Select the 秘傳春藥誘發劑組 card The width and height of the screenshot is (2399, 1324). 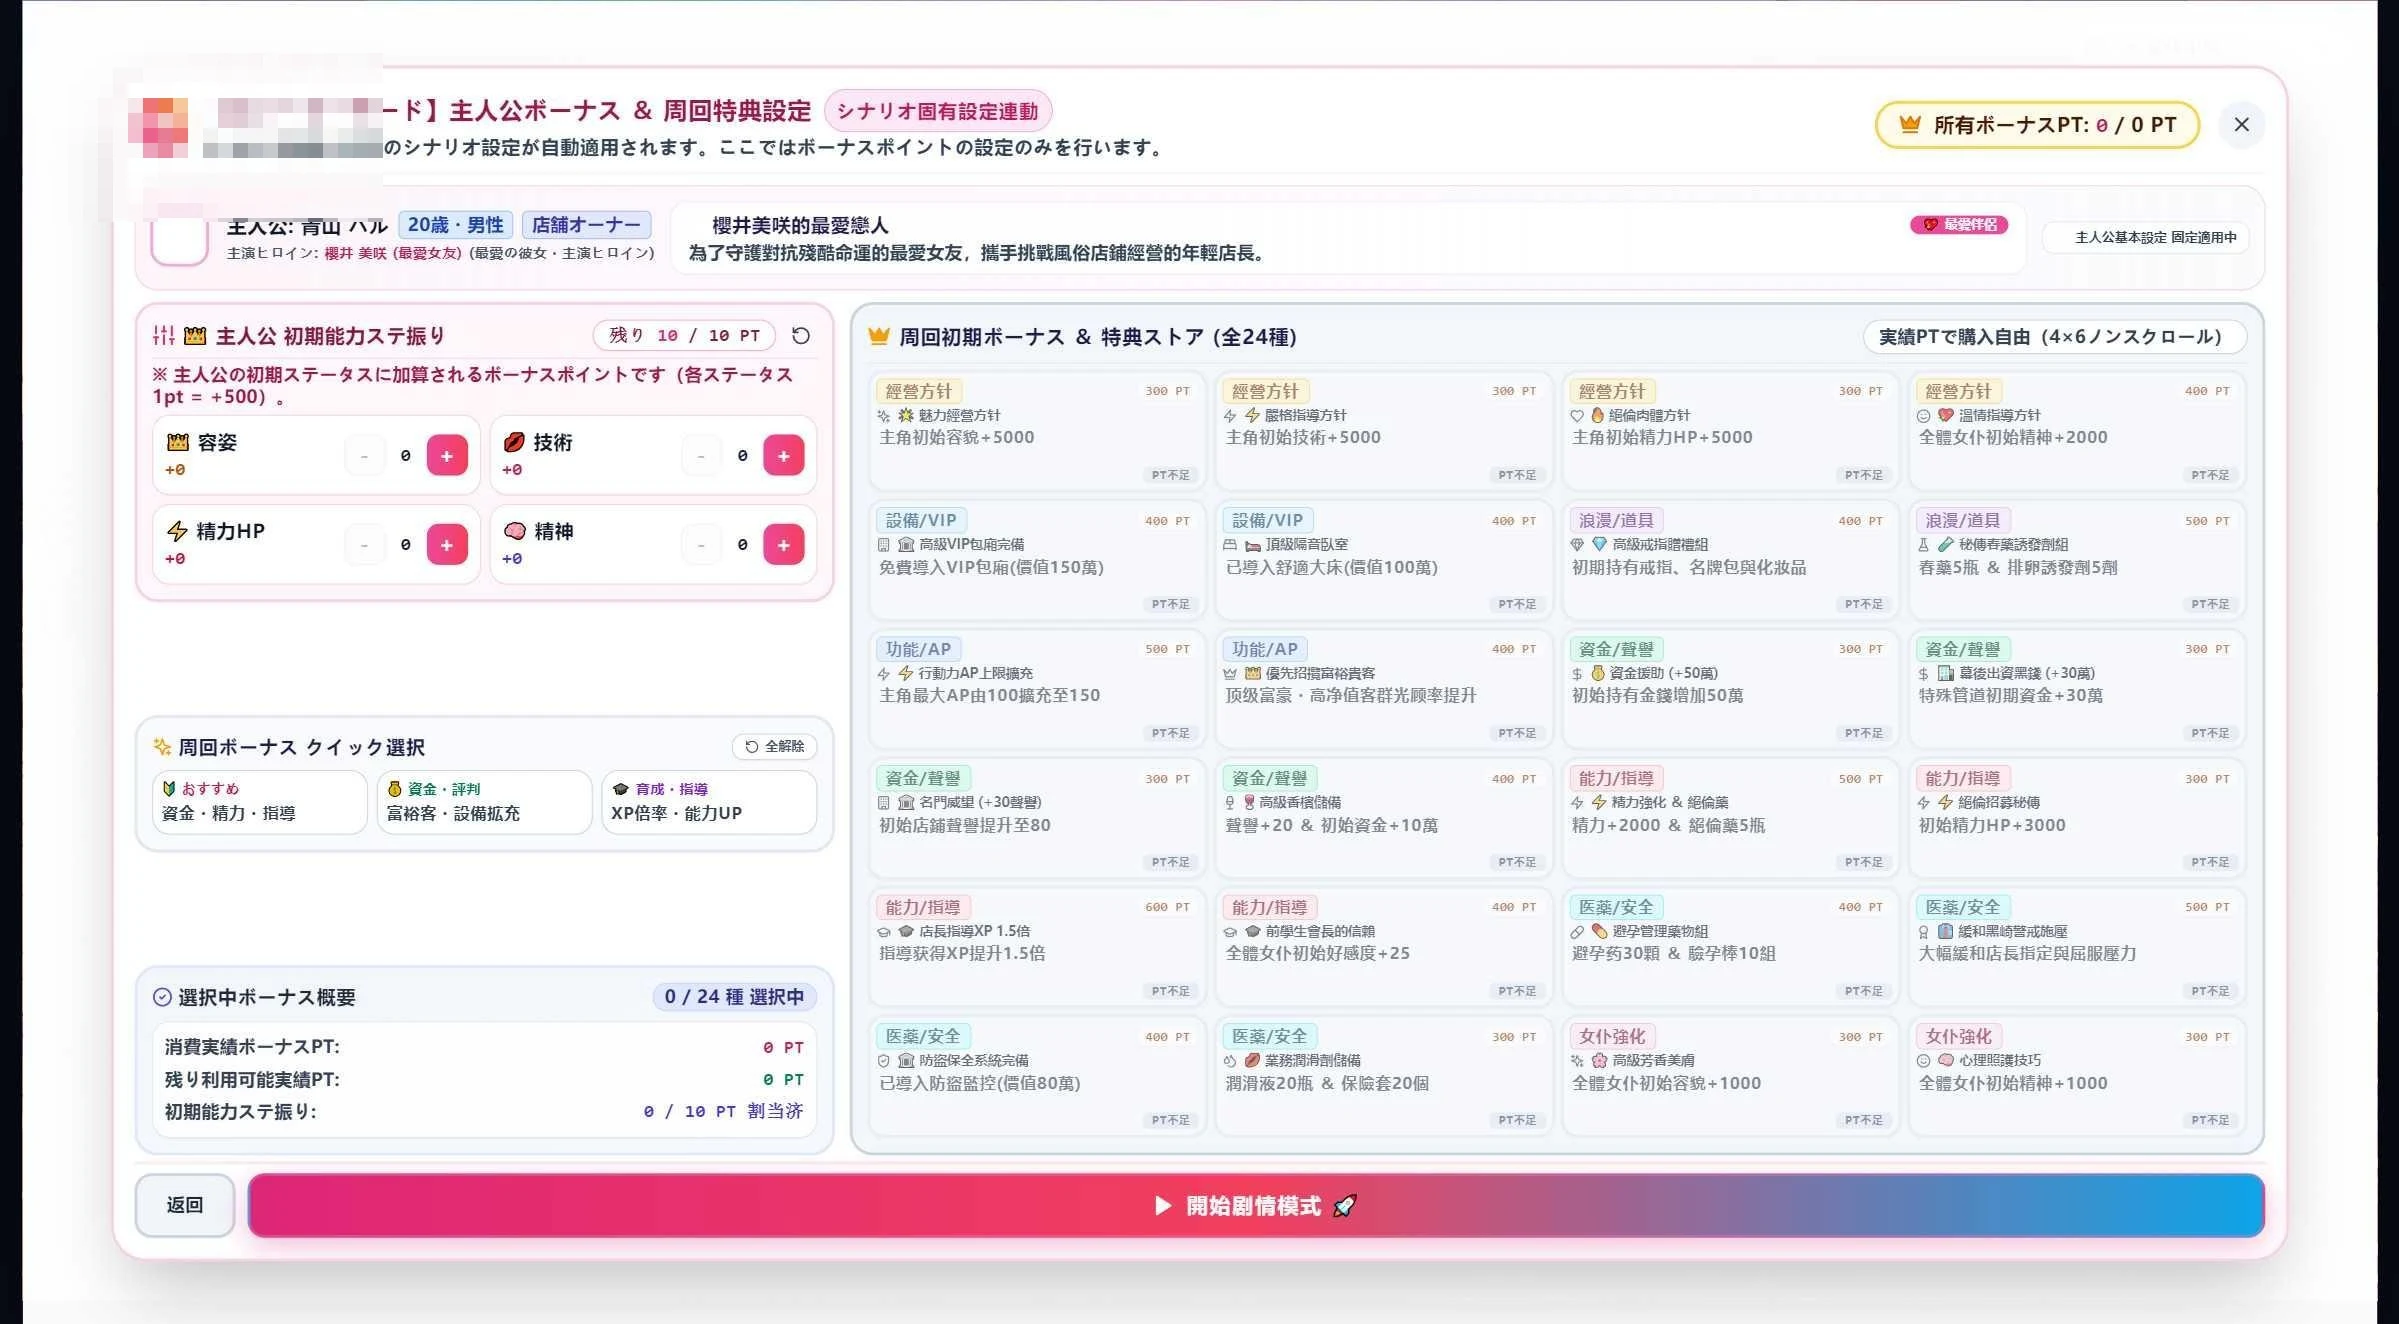coord(2077,560)
